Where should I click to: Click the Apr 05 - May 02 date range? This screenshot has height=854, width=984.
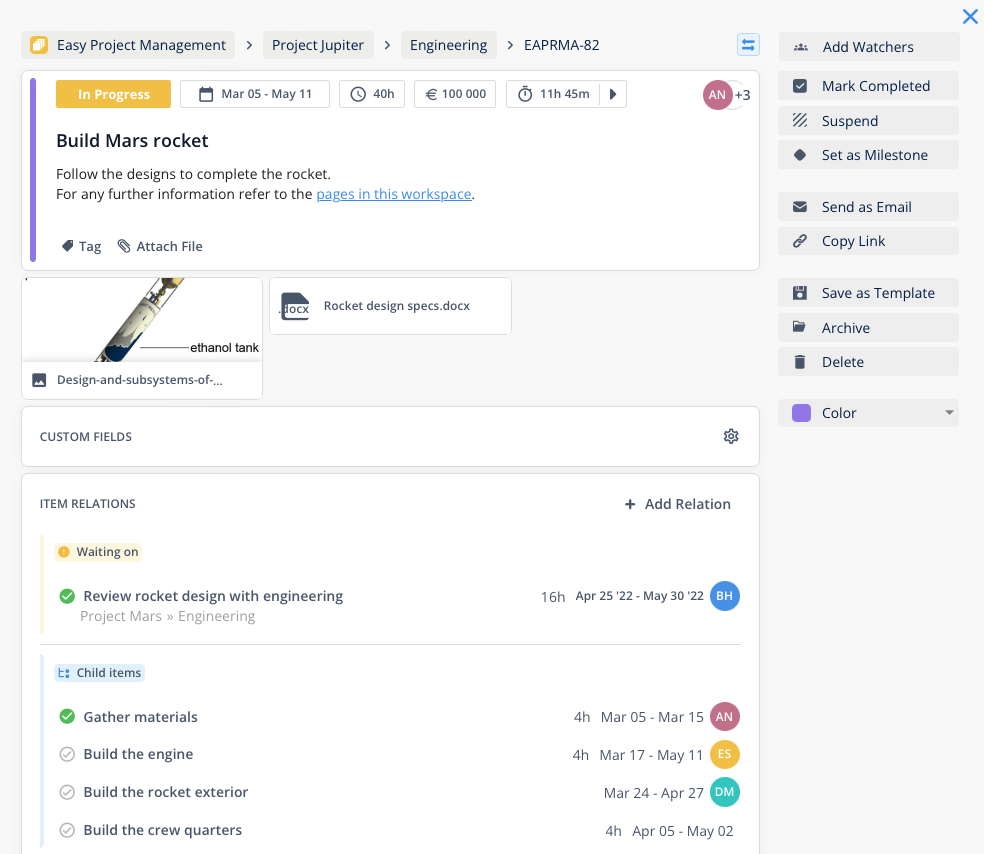click(x=683, y=831)
